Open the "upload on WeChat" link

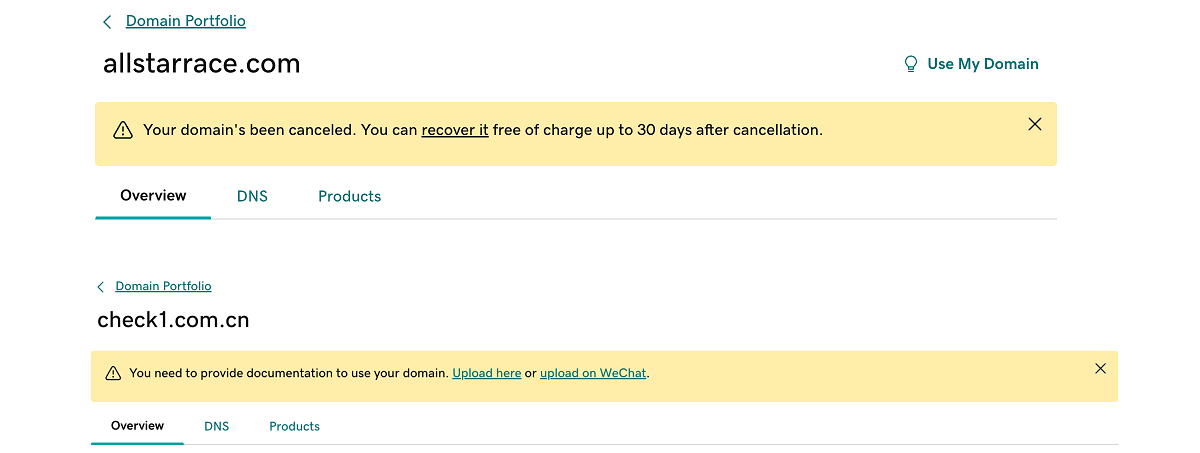tap(593, 373)
